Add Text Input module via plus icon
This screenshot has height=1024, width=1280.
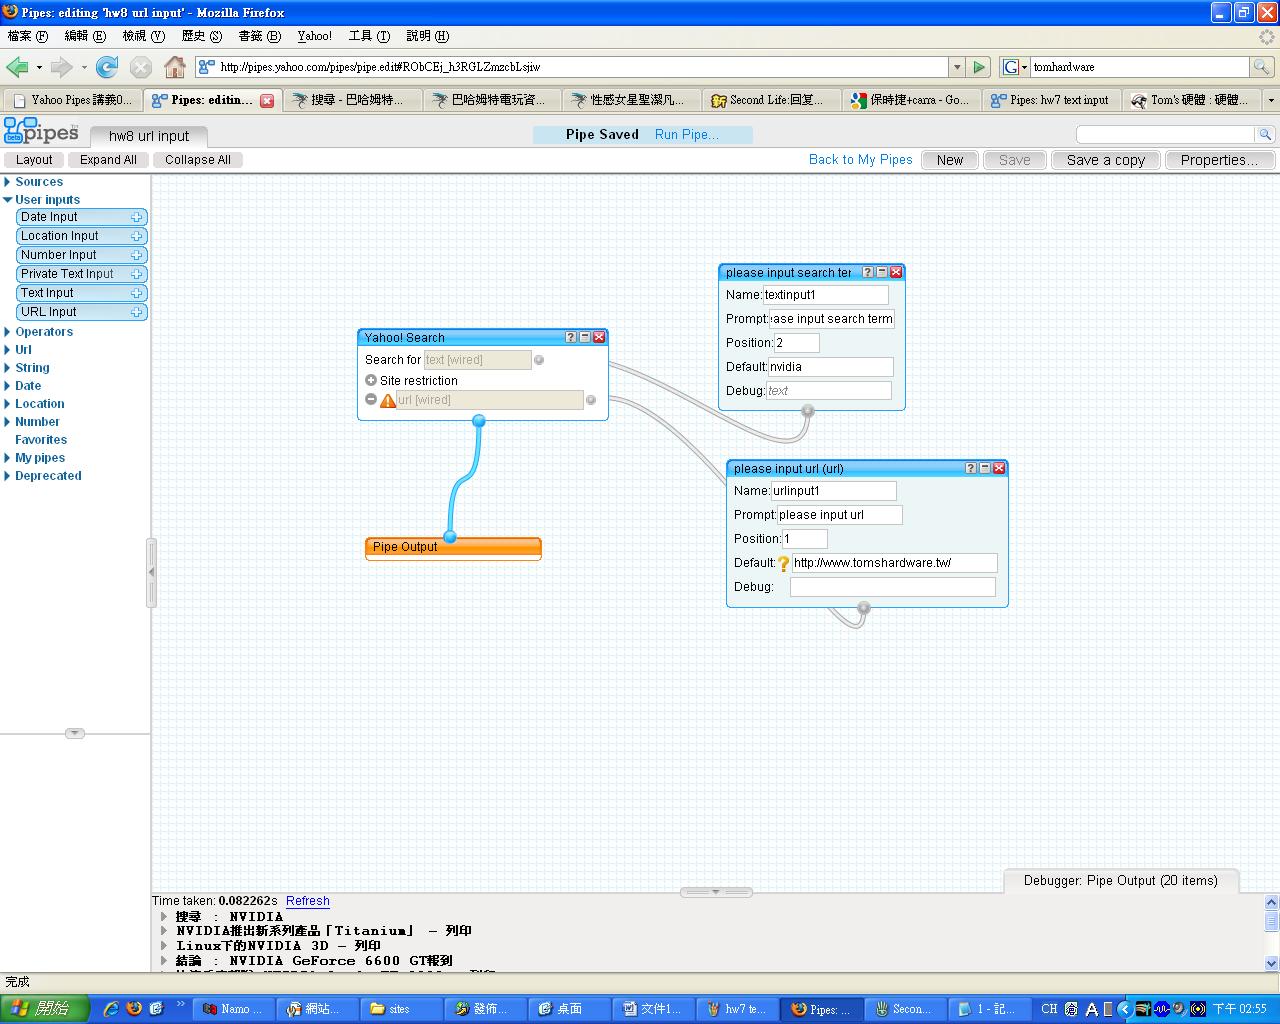[x=137, y=293]
